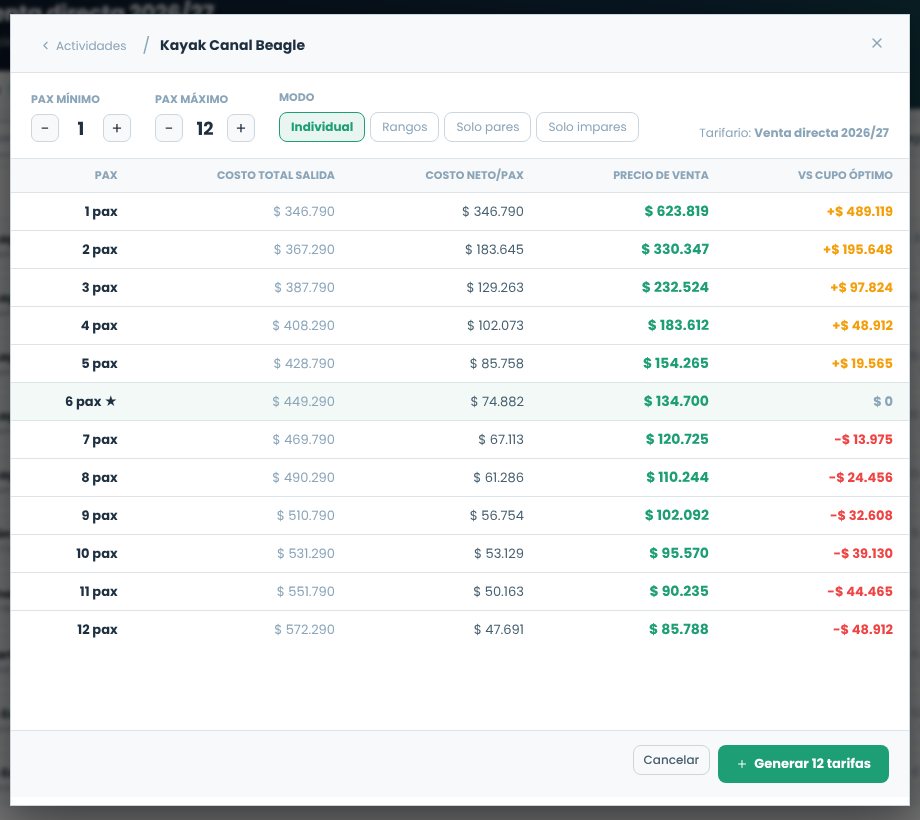Click sale price $ 623.819
This screenshot has height=820, width=920.
[677, 211]
